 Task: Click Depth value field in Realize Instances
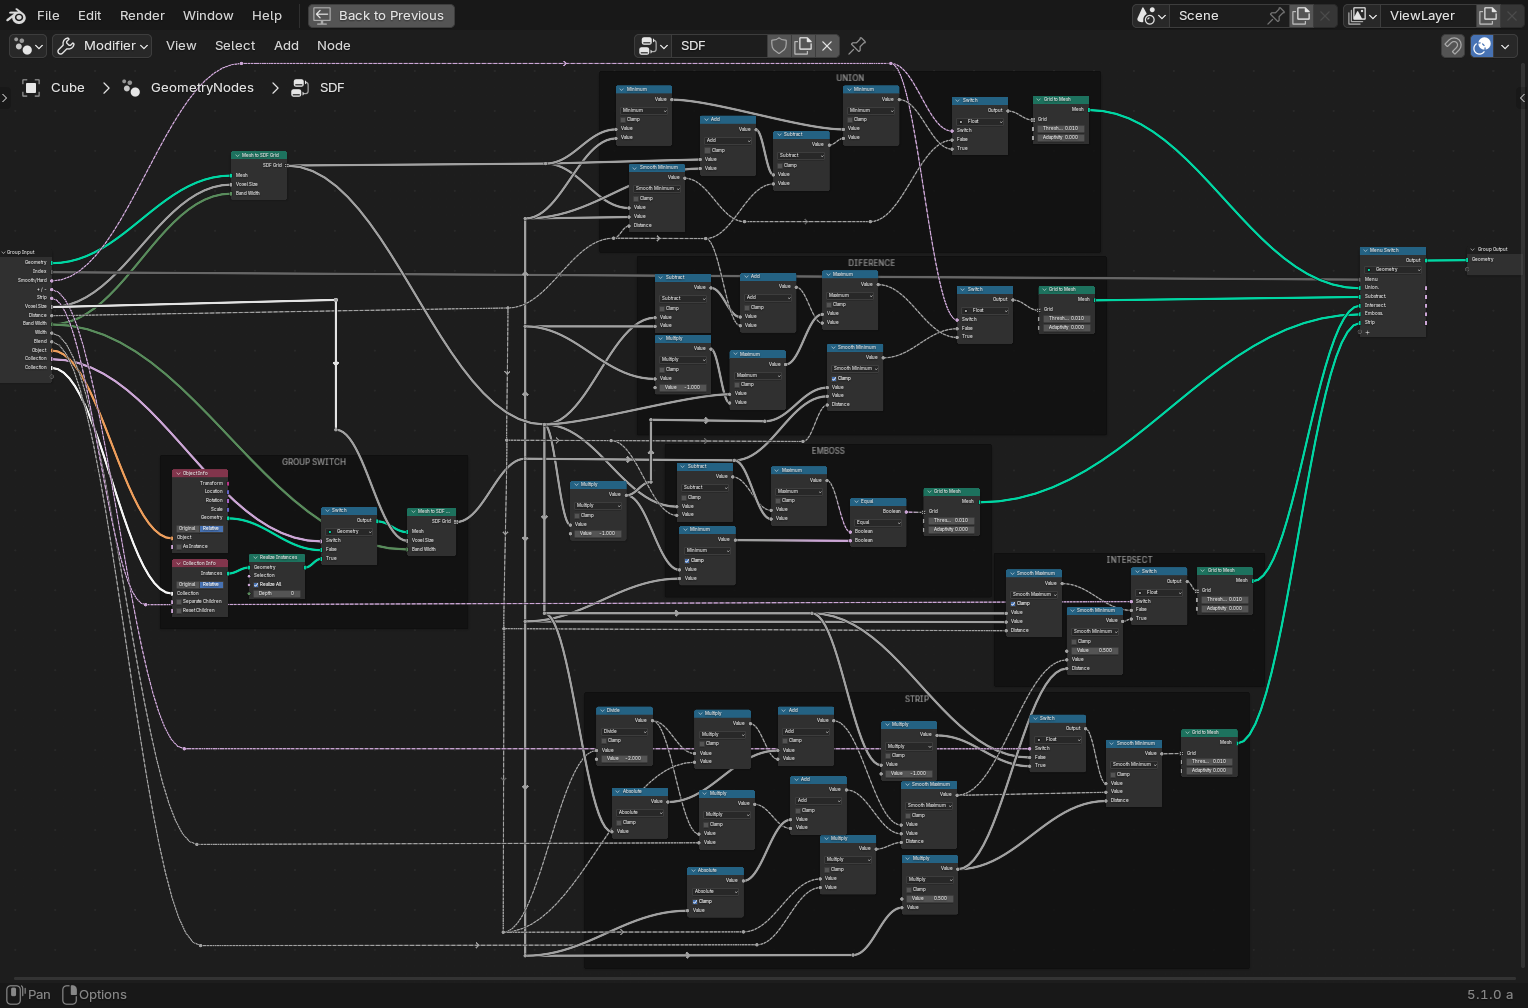(277, 593)
